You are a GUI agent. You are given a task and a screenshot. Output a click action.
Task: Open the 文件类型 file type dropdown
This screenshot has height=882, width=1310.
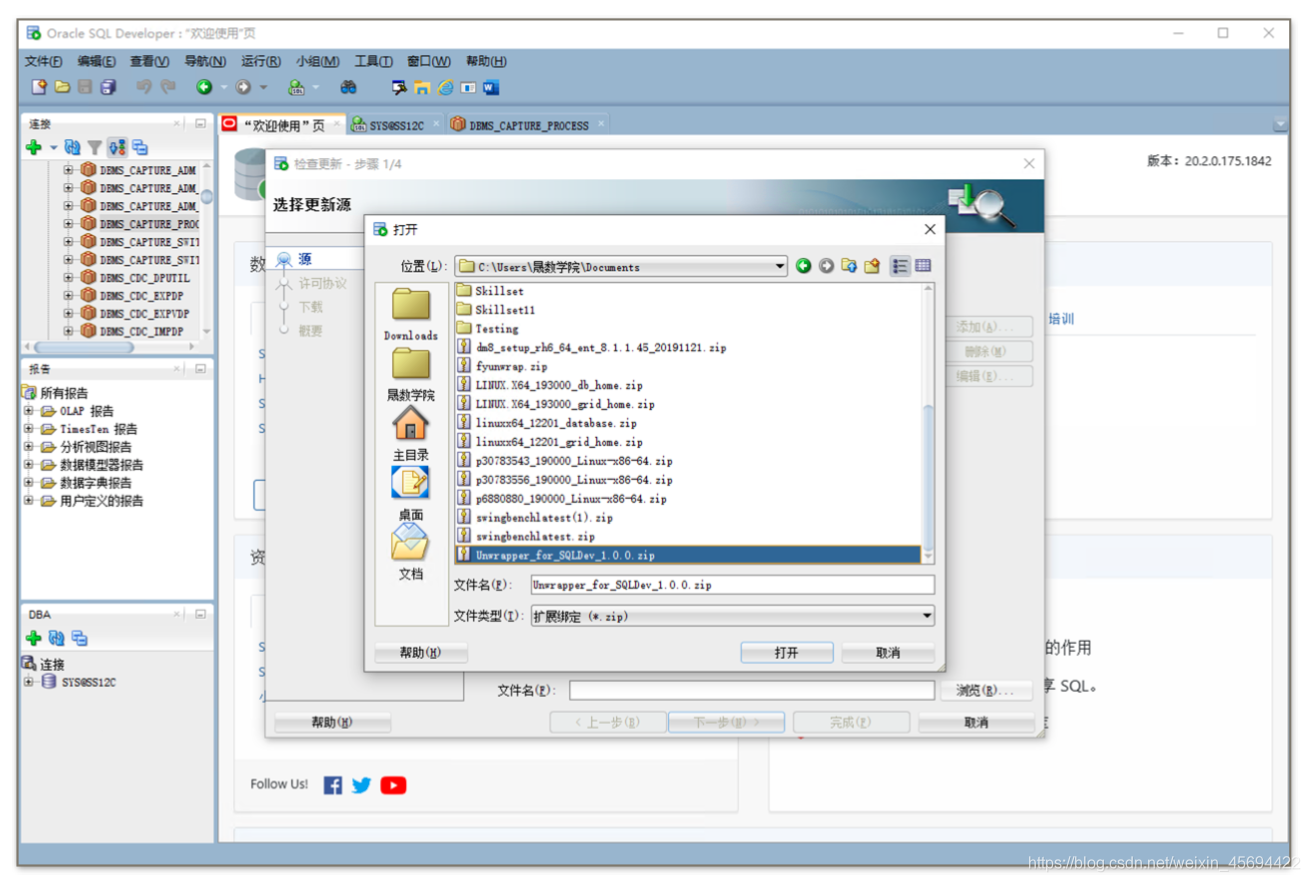click(x=927, y=616)
